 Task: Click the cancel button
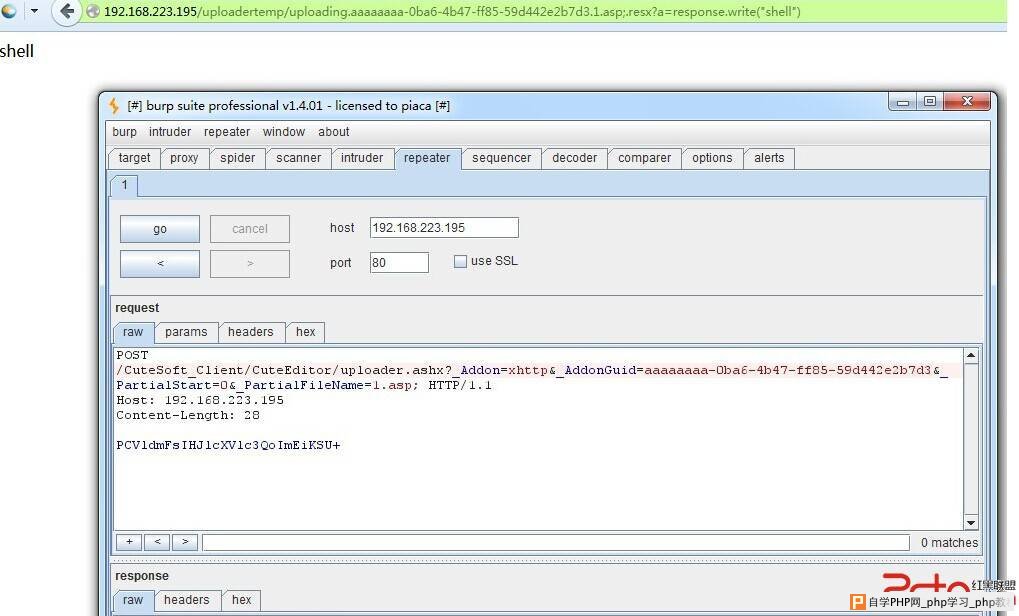click(250, 229)
